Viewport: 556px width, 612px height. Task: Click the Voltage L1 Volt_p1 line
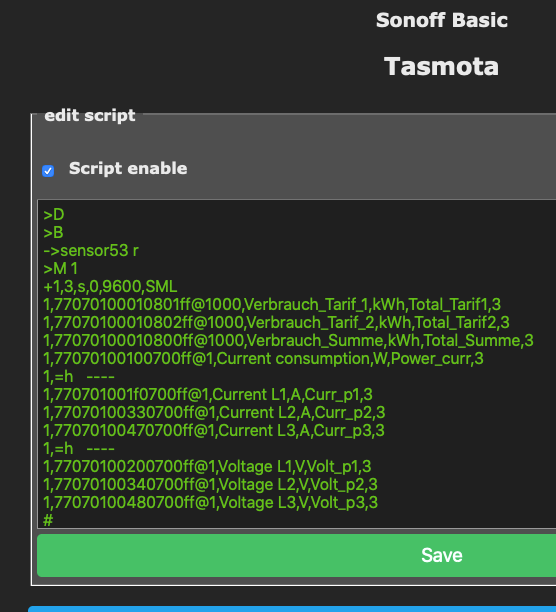[x=207, y=466]
